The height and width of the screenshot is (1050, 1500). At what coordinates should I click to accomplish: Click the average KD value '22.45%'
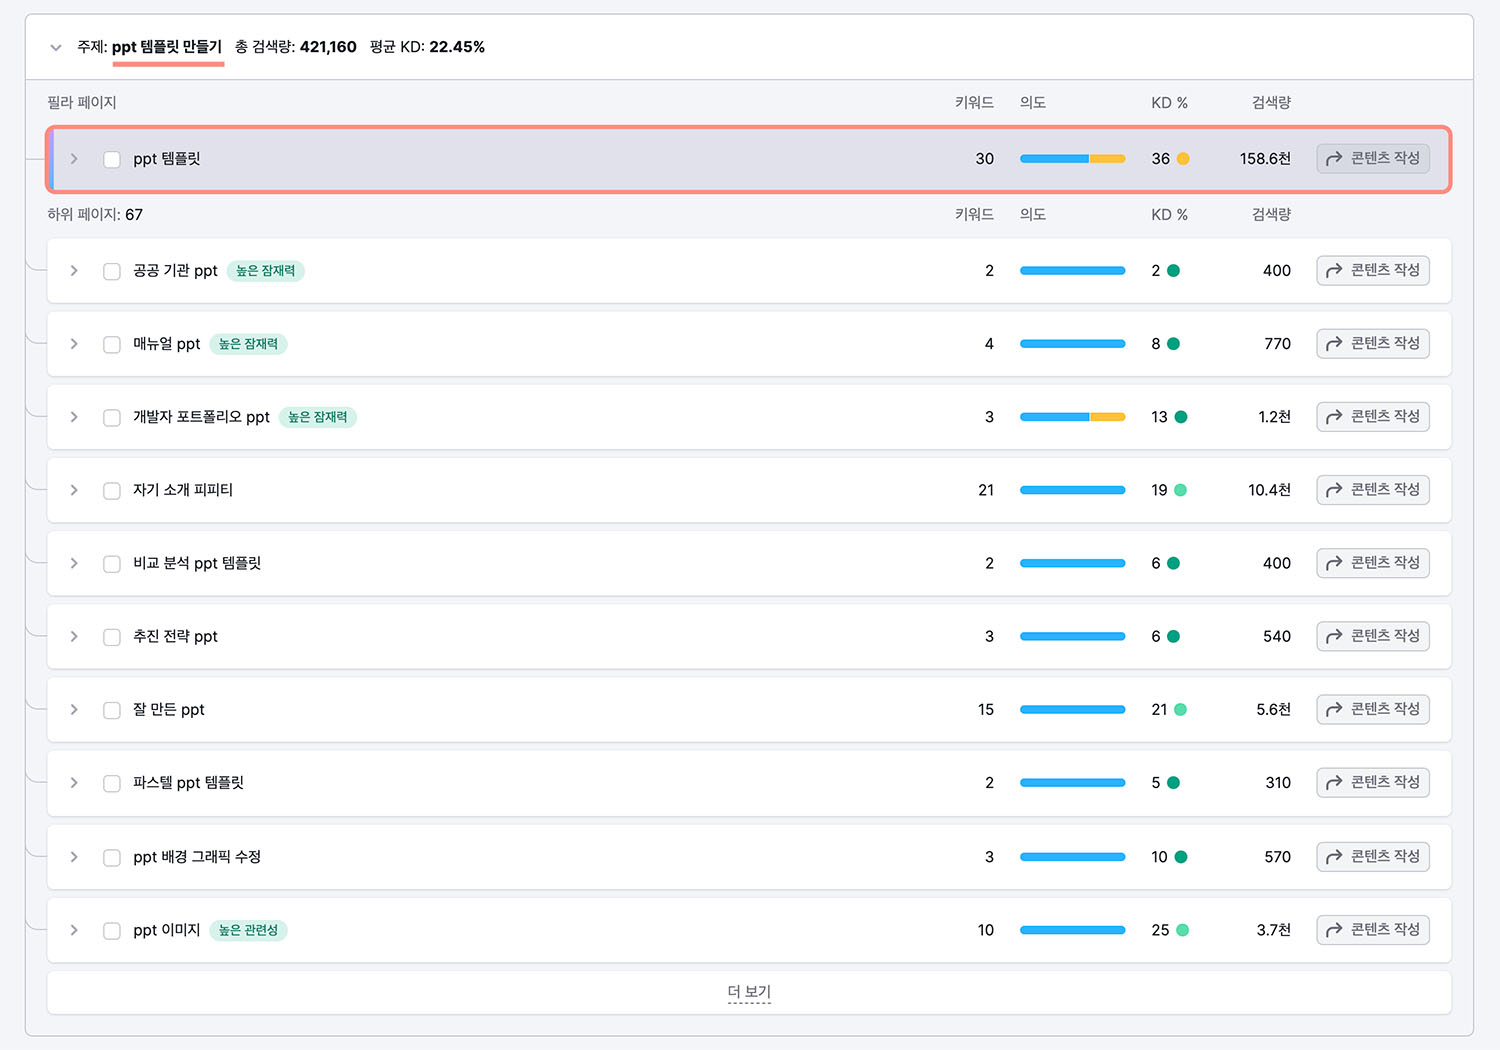[457, 47]
